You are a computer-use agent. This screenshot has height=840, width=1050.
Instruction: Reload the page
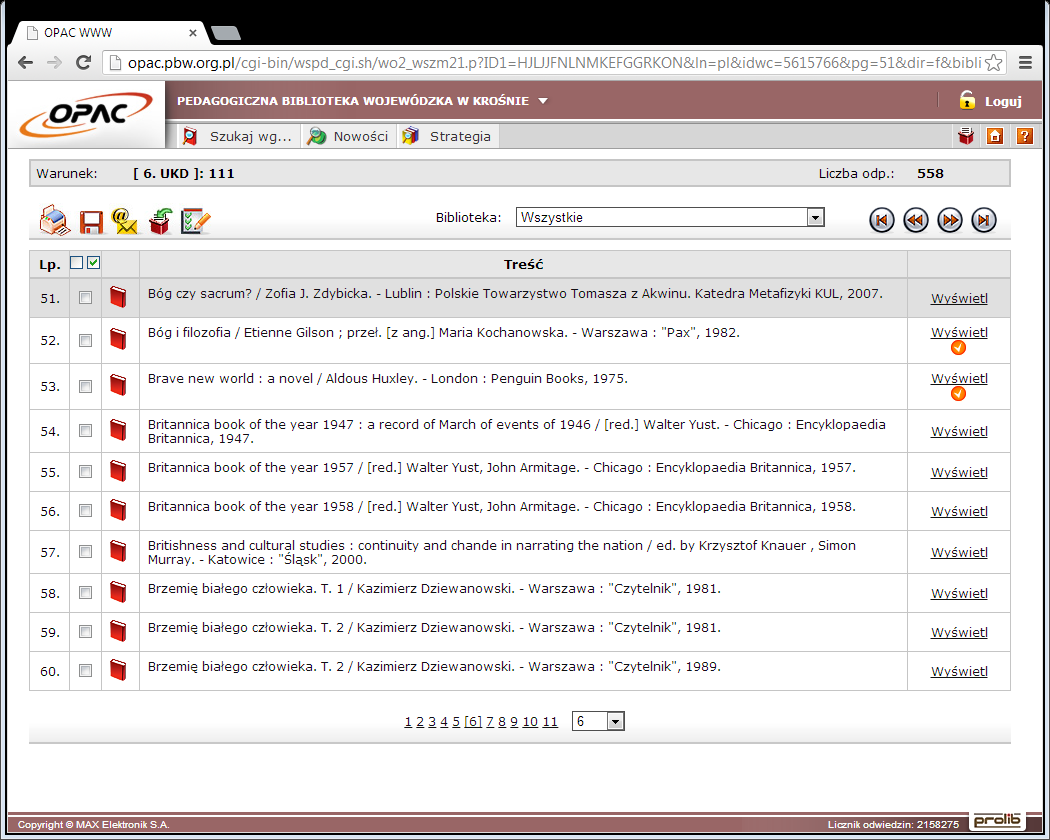point(83,62)
